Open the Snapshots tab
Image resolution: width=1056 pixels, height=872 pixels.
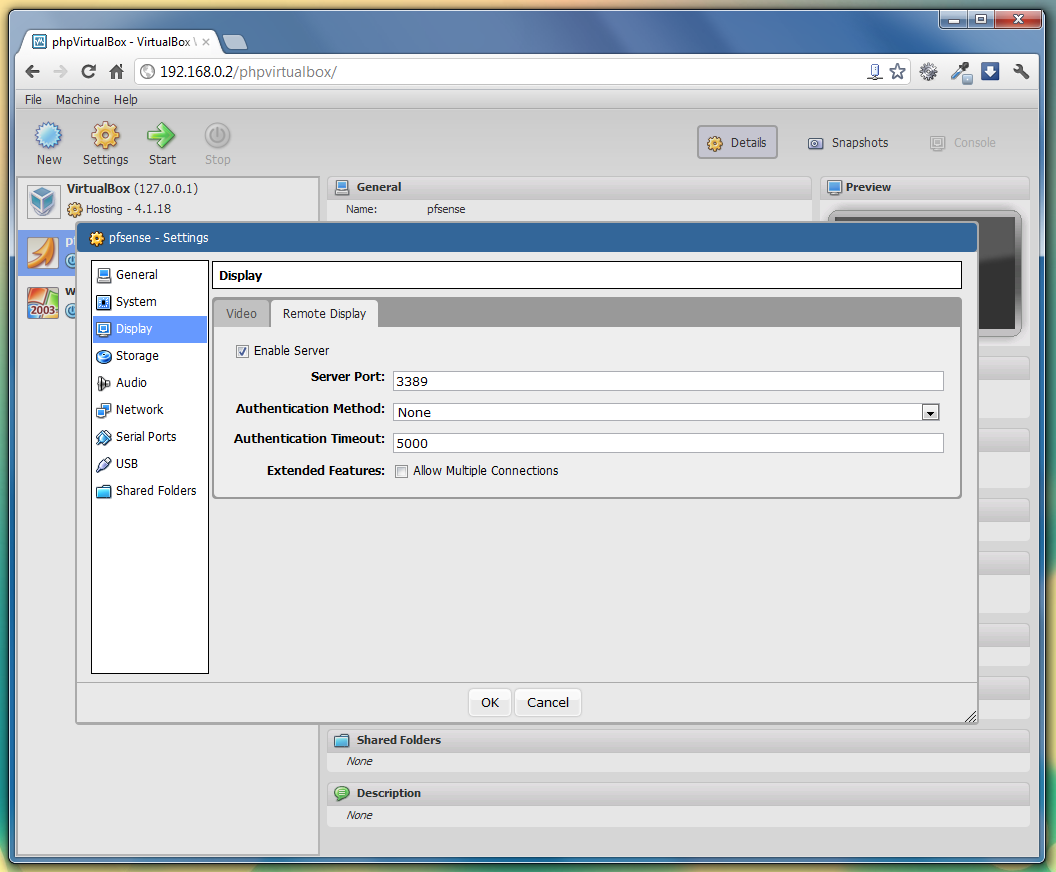848,143
